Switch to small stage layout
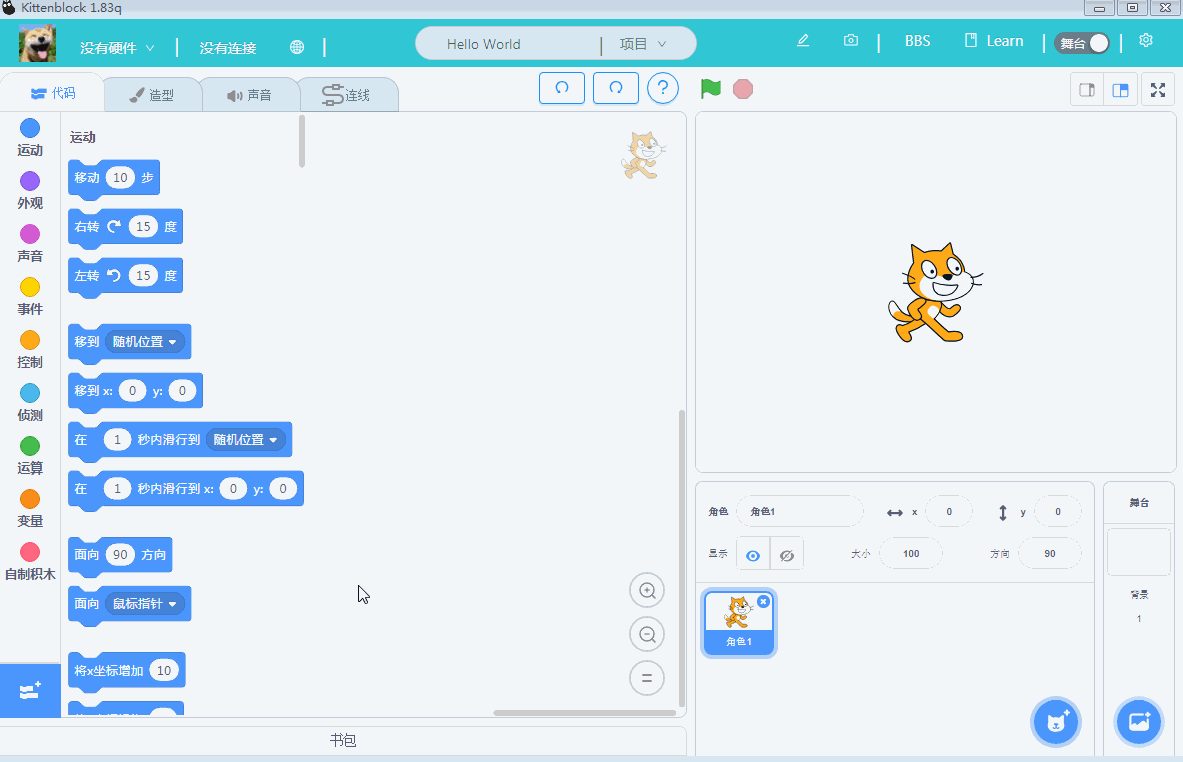This screenshot has width=1183, height=762. (x=1087, y=91)
